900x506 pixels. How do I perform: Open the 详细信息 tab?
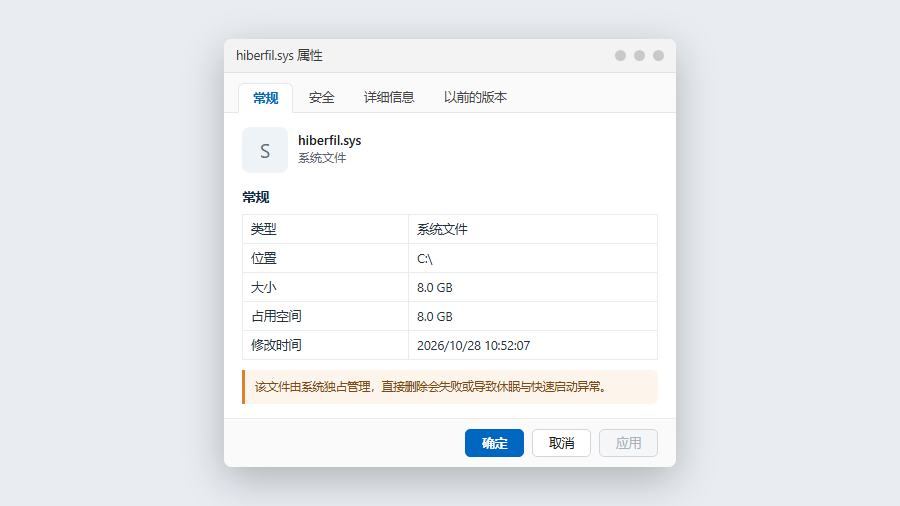(x=389, y=98)
